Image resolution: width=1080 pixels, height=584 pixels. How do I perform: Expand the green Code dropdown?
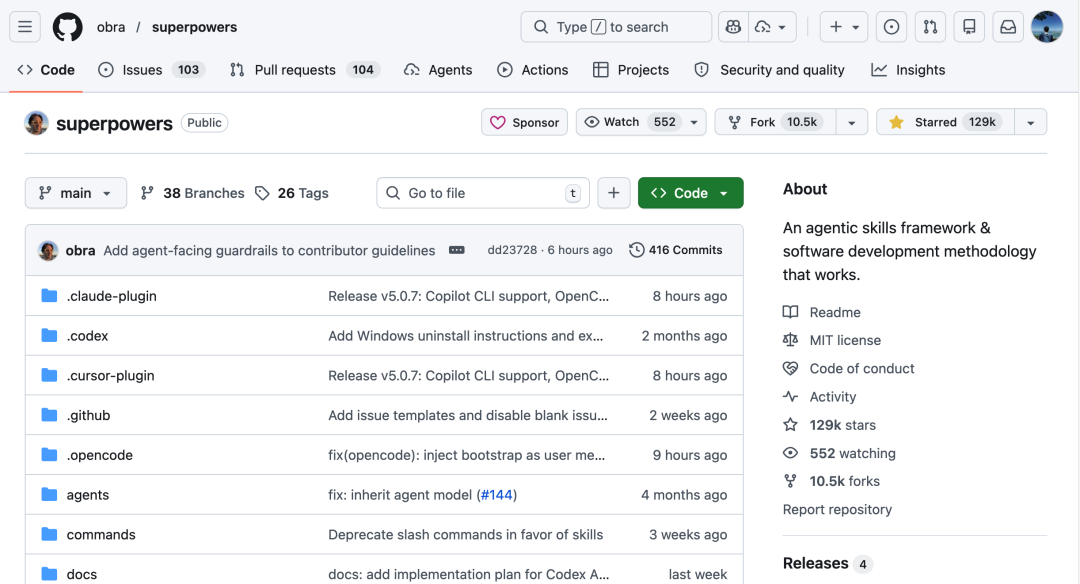point(690,192)
